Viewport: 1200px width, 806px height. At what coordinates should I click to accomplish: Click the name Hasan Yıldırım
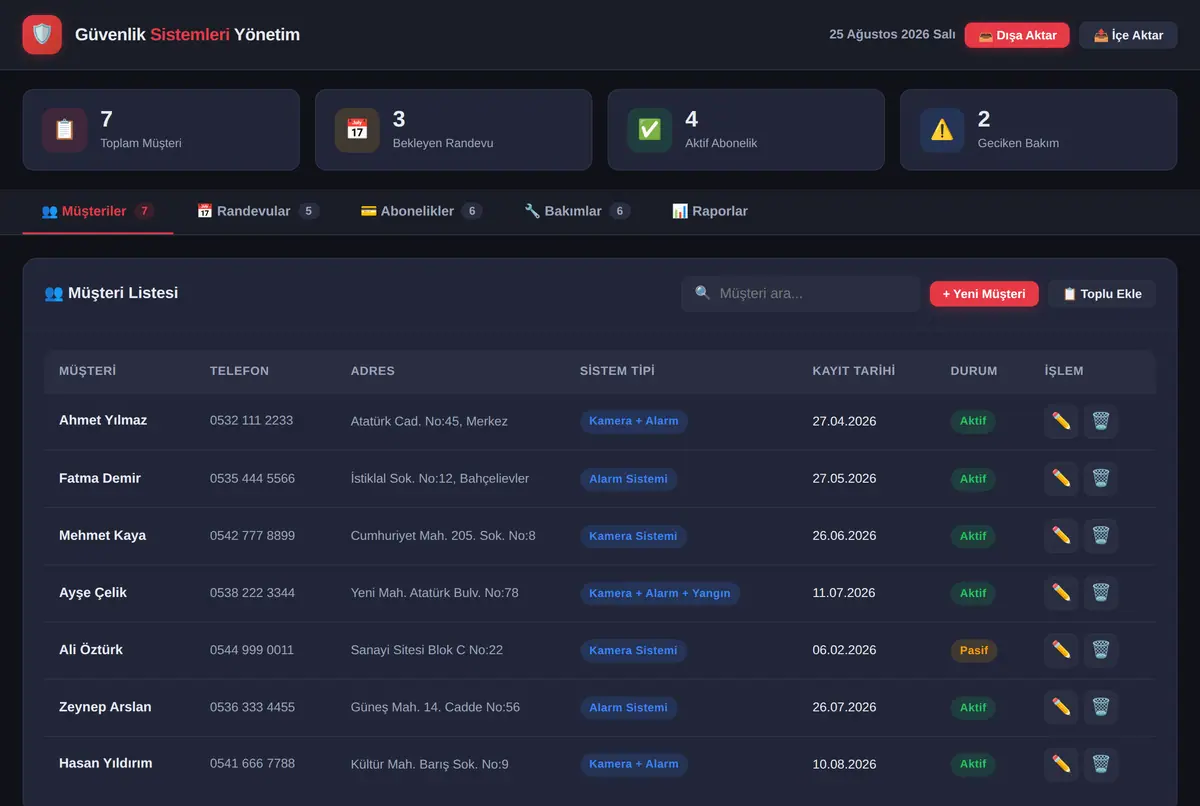(106, 764)
